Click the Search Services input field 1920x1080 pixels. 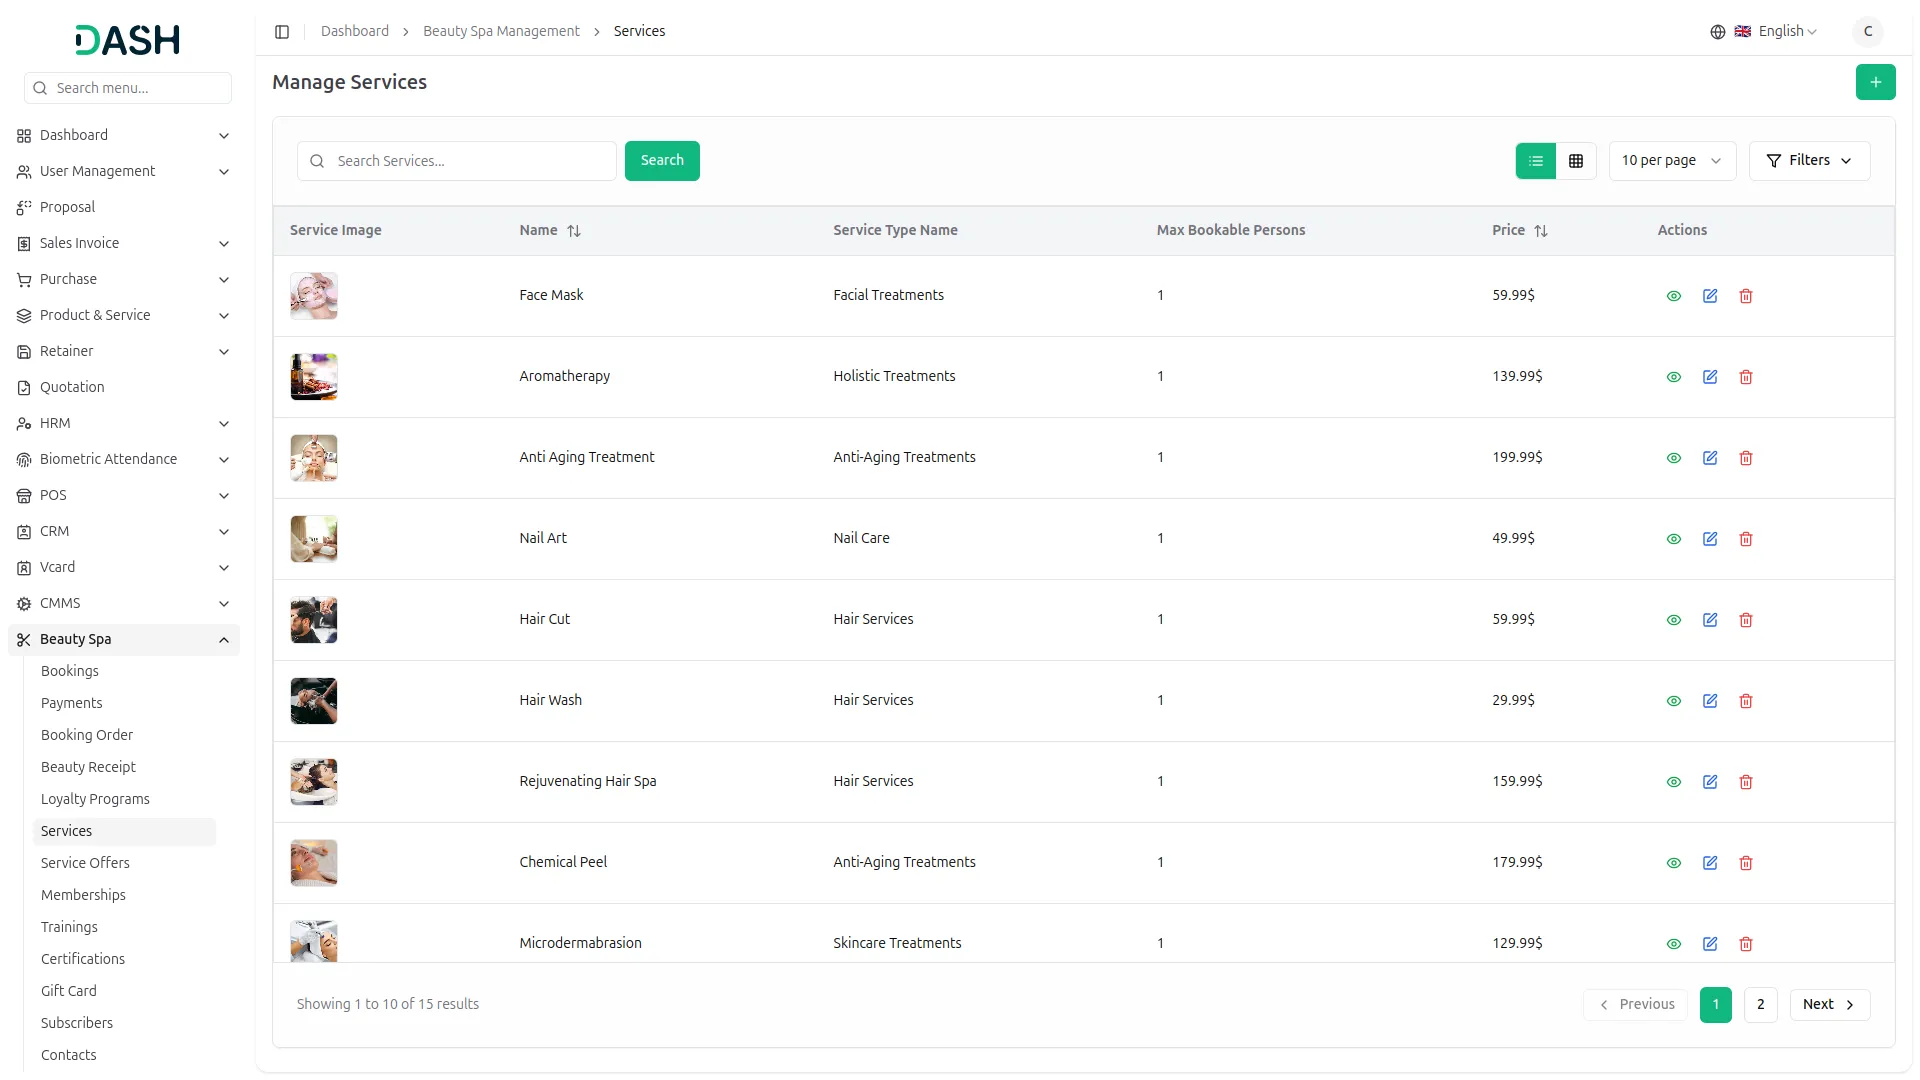pyautogui.click(x=470, y=161)
